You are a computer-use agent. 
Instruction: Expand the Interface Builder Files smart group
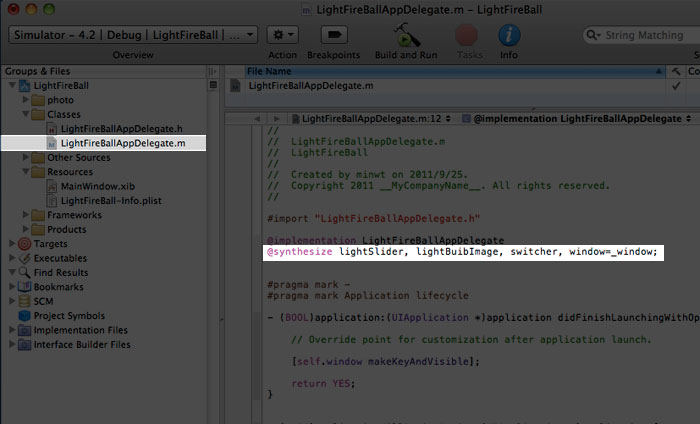click(12, 344)
